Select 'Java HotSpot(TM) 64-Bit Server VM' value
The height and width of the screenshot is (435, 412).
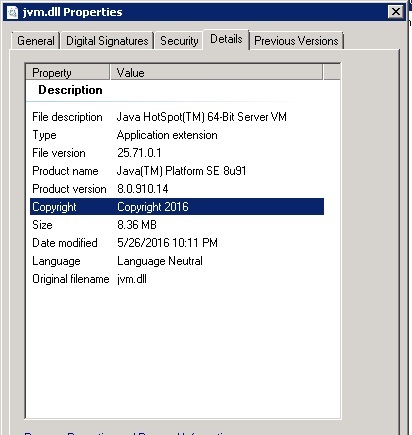tap(201, 117)
